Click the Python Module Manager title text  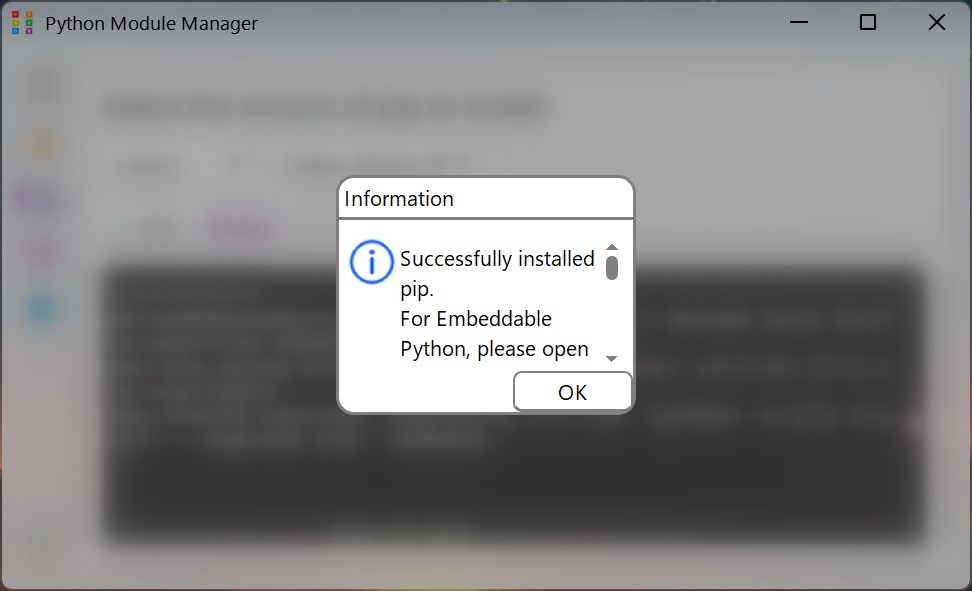tap(151, 24)
